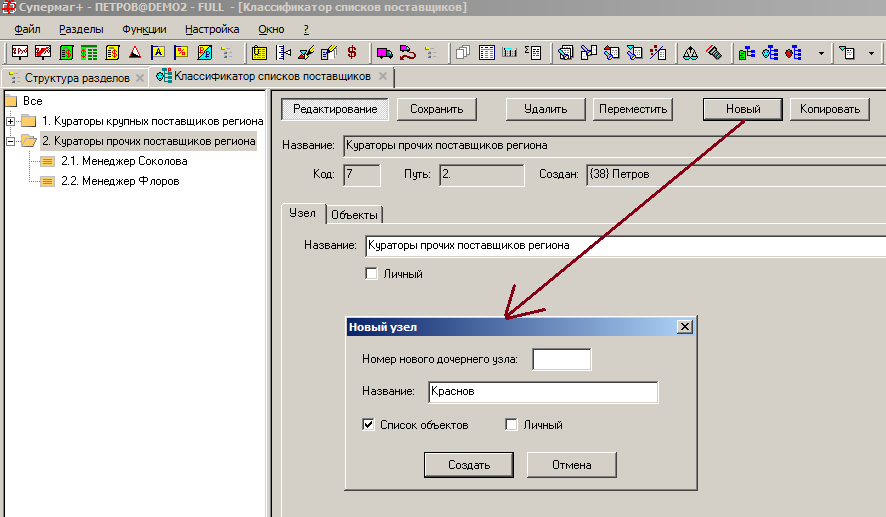The width and height of the screenshot is (886, 517).
Task: Open dropdown arrow after the cyan triangle document icon
Action: point(871,53)
